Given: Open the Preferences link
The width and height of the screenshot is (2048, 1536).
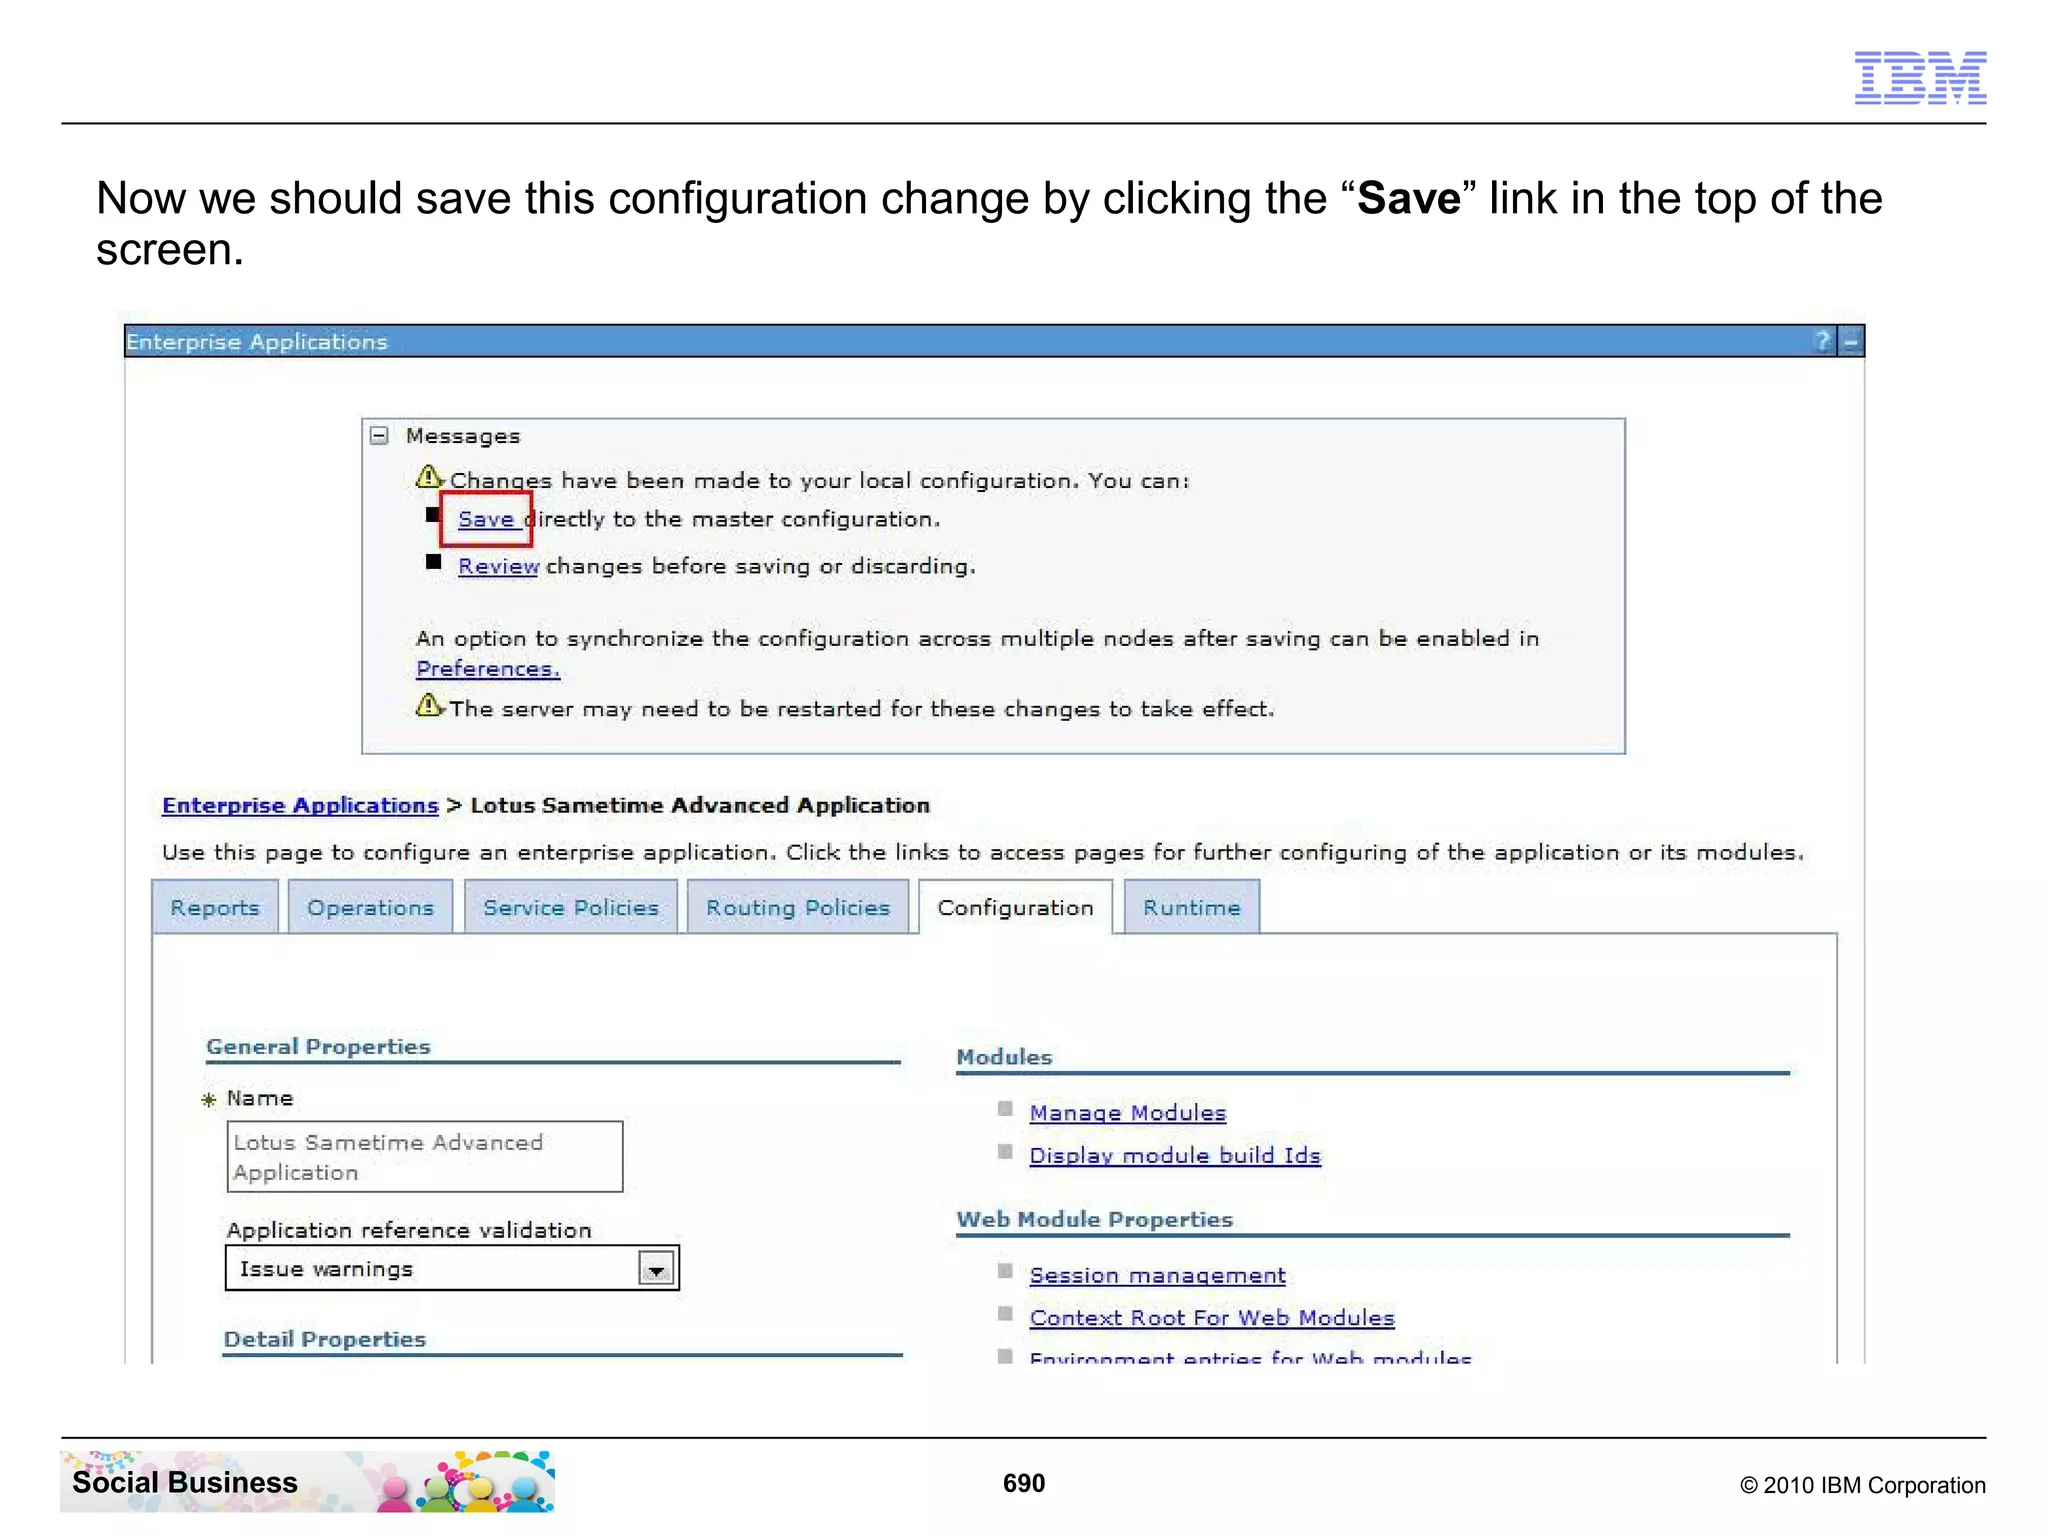Looking at the screenshot, I should [488, 669].
